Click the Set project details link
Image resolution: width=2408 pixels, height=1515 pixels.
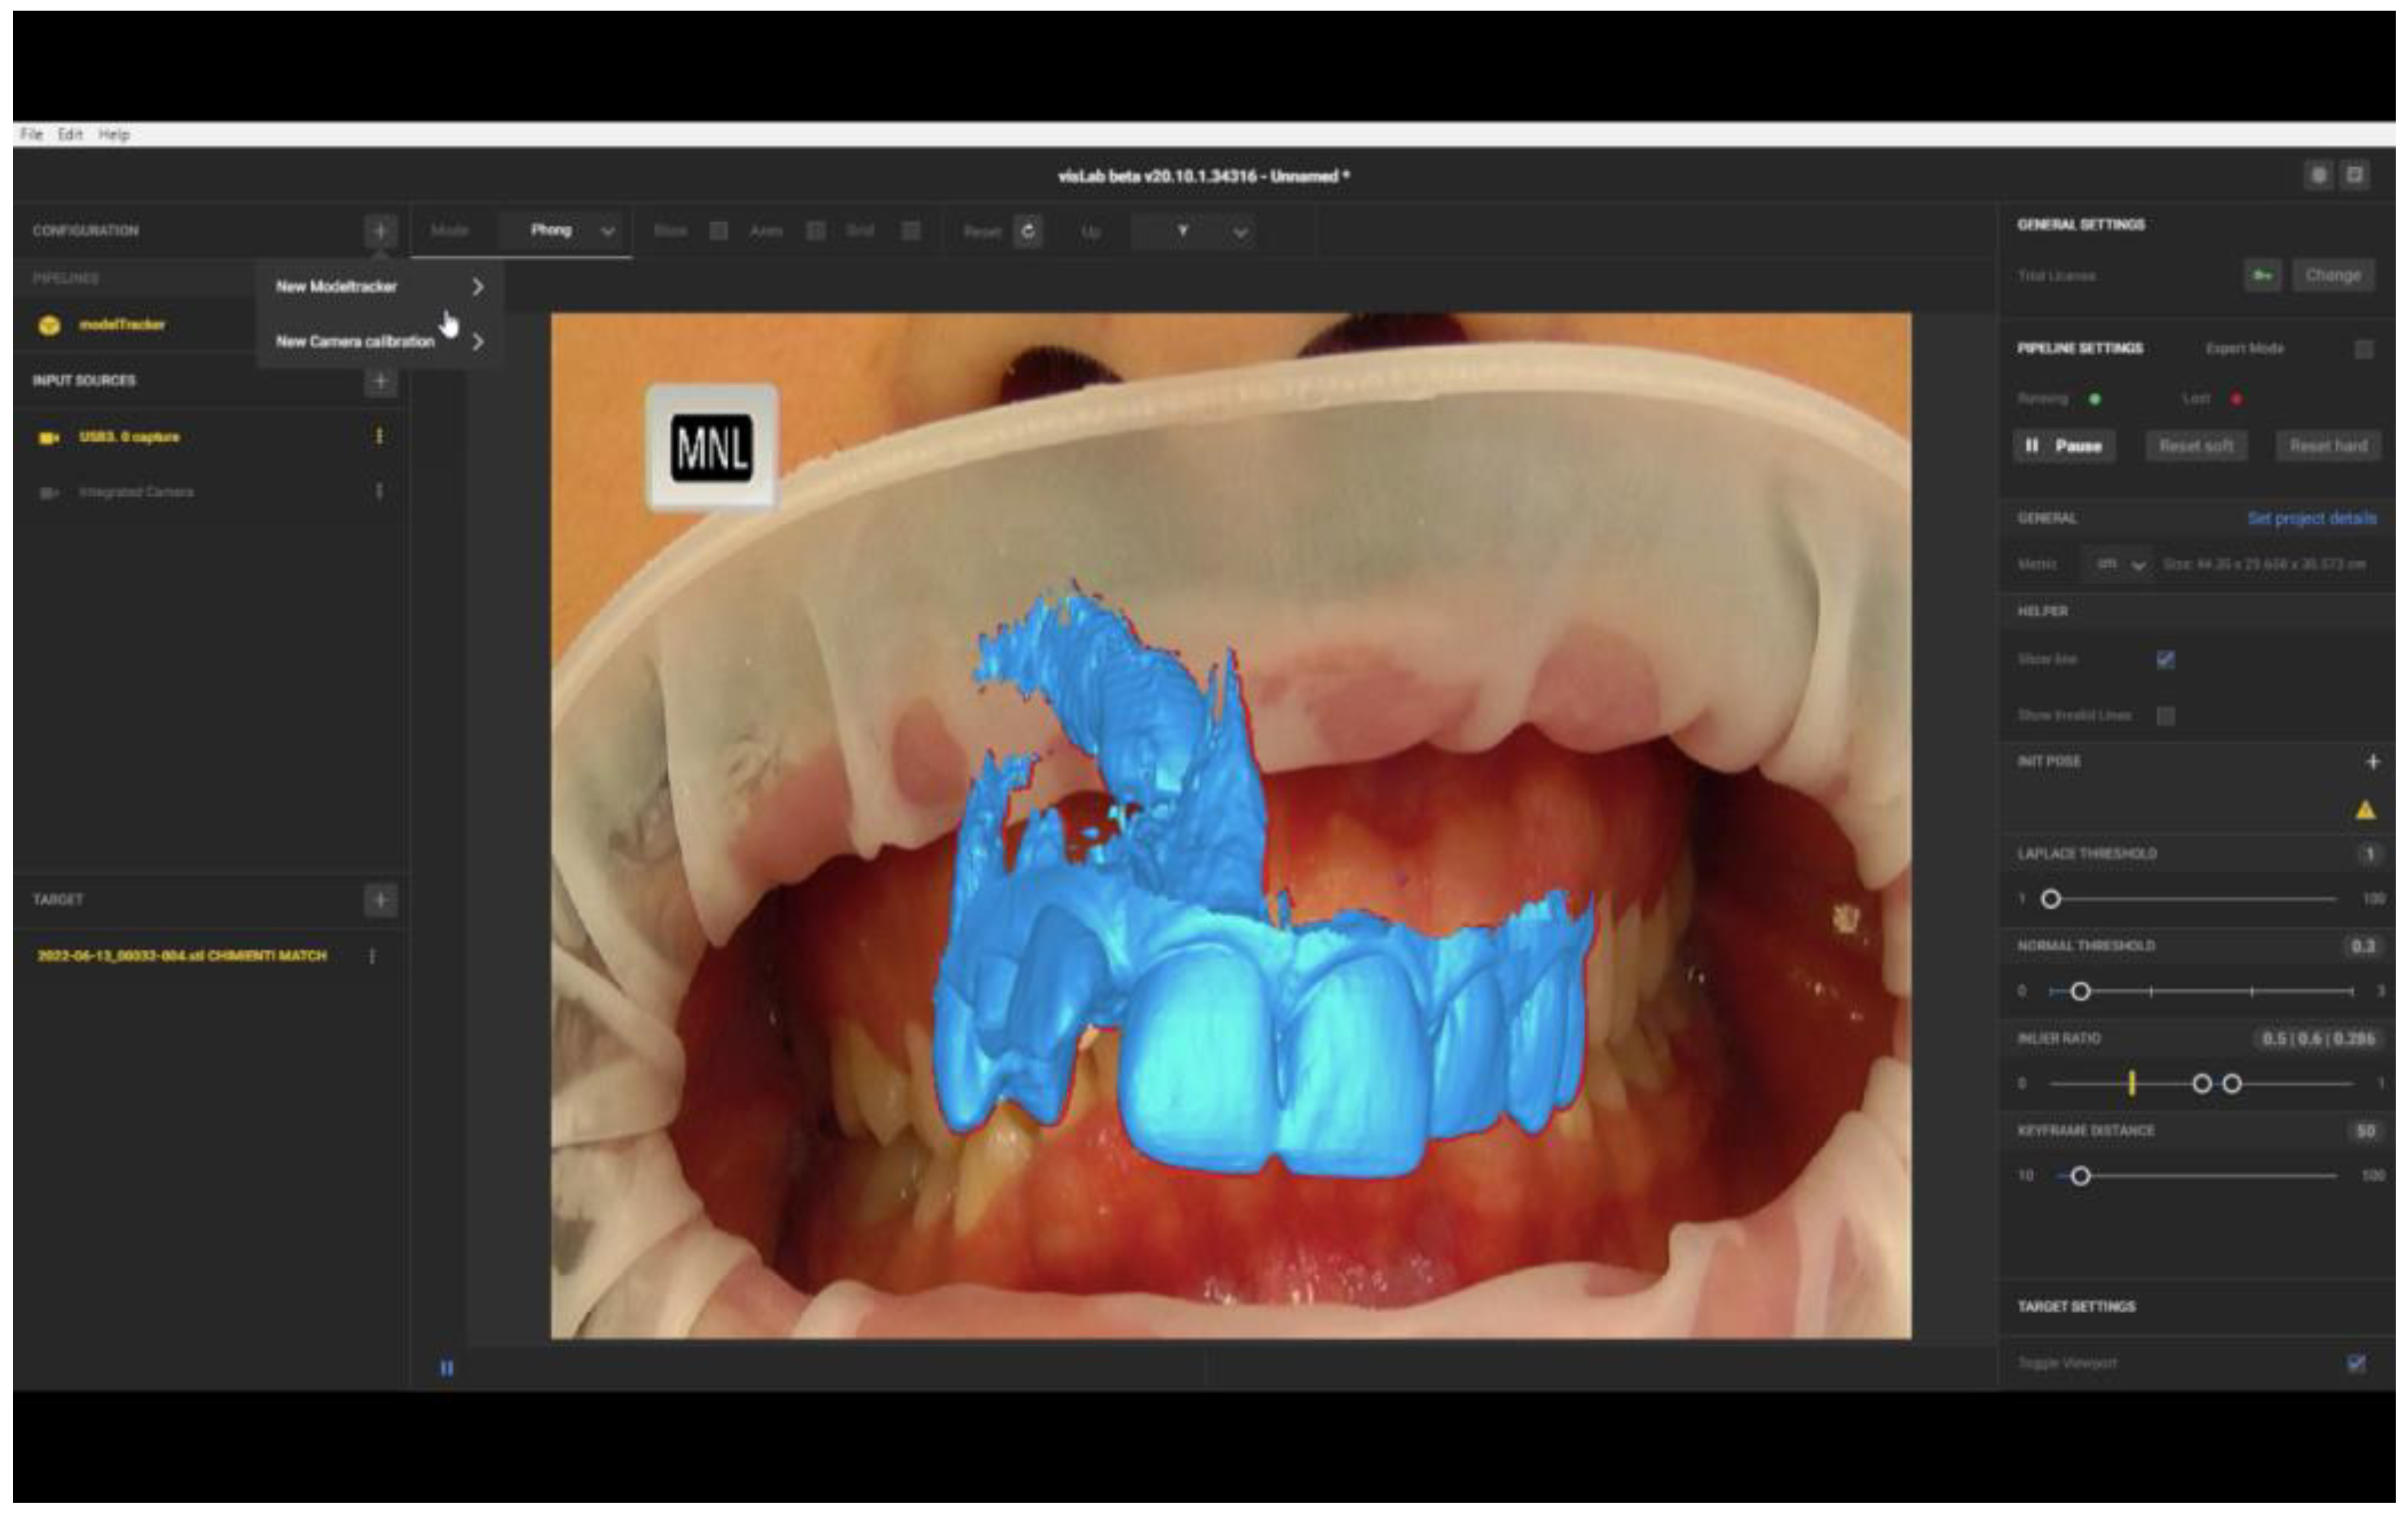[2311, 518]
